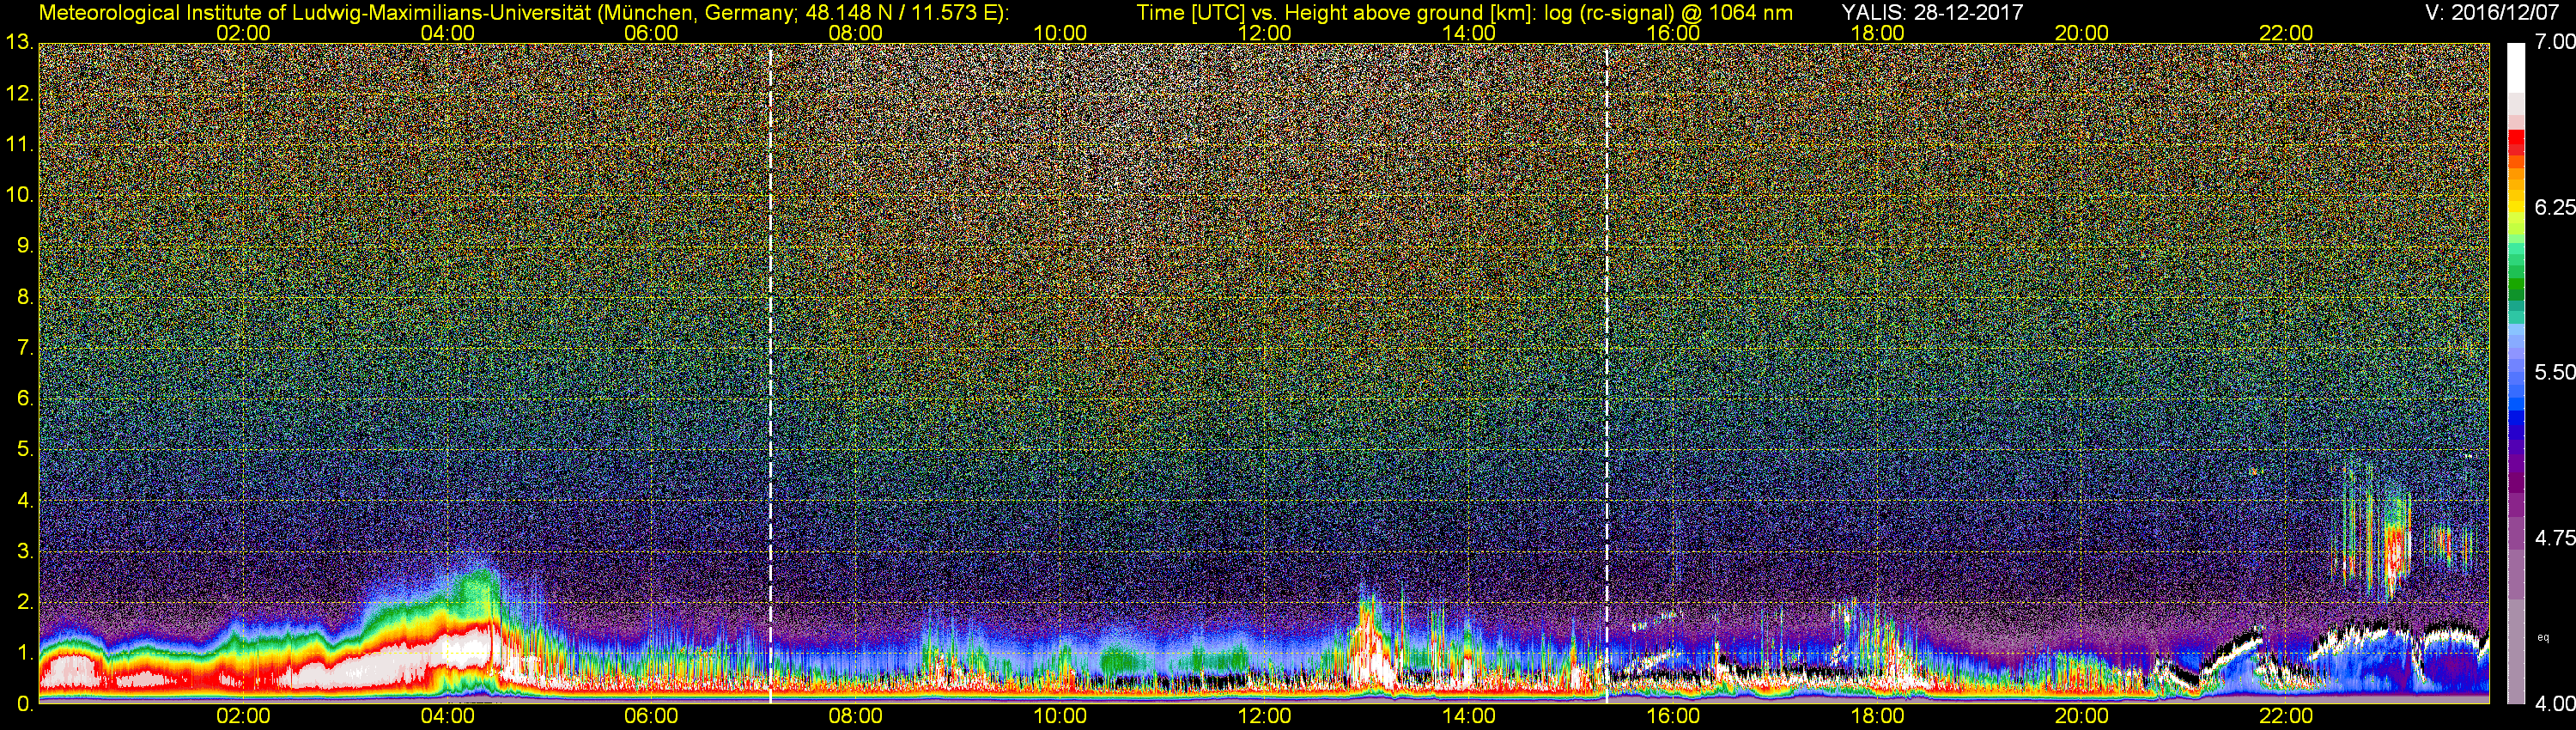Click the 1 km height axis label
This screenshot has height=730, width=2576.
tap(24, 653)
